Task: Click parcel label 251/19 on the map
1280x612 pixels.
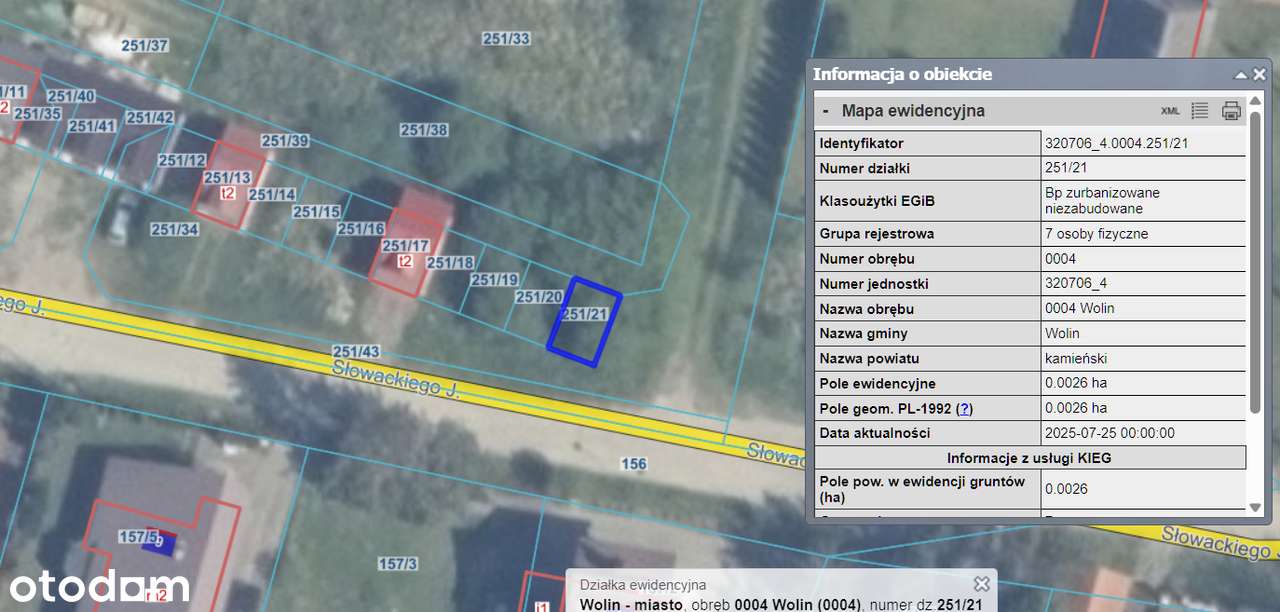Action: (494, 280)
